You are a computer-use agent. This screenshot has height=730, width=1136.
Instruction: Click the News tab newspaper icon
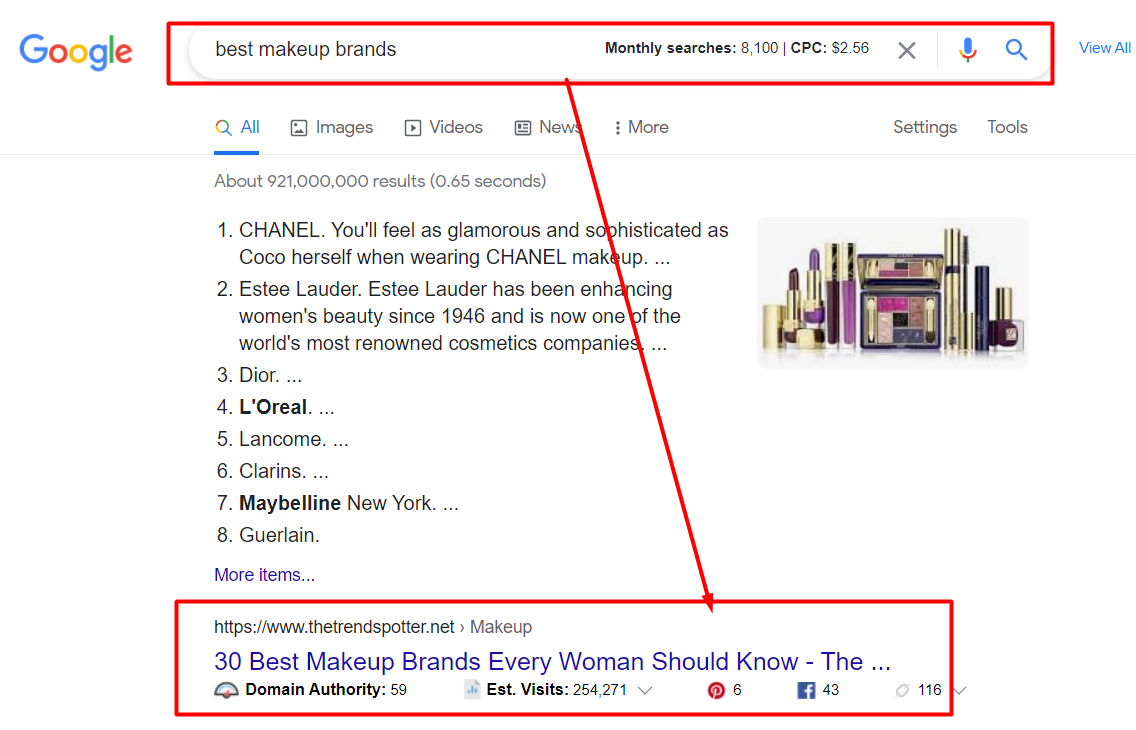click(521, 127)
